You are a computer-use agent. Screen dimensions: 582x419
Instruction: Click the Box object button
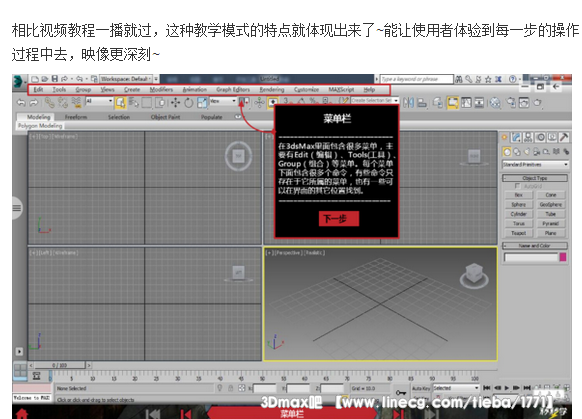519,195
